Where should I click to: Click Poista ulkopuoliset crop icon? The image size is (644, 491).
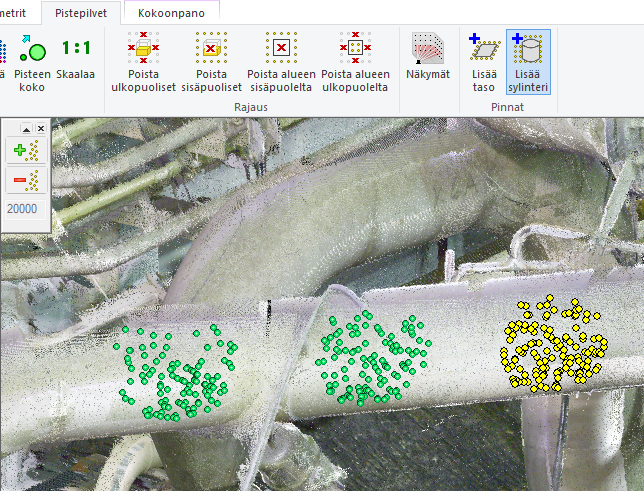tap(143, 62)
